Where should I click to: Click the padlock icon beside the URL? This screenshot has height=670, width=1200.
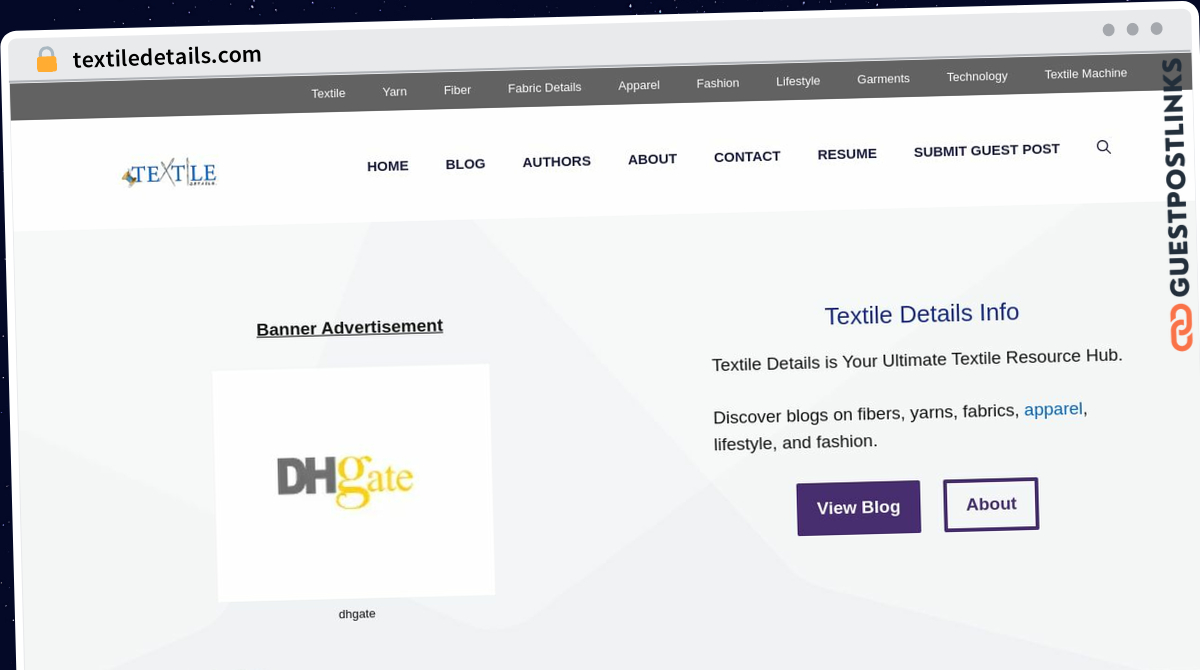(47, 60)
